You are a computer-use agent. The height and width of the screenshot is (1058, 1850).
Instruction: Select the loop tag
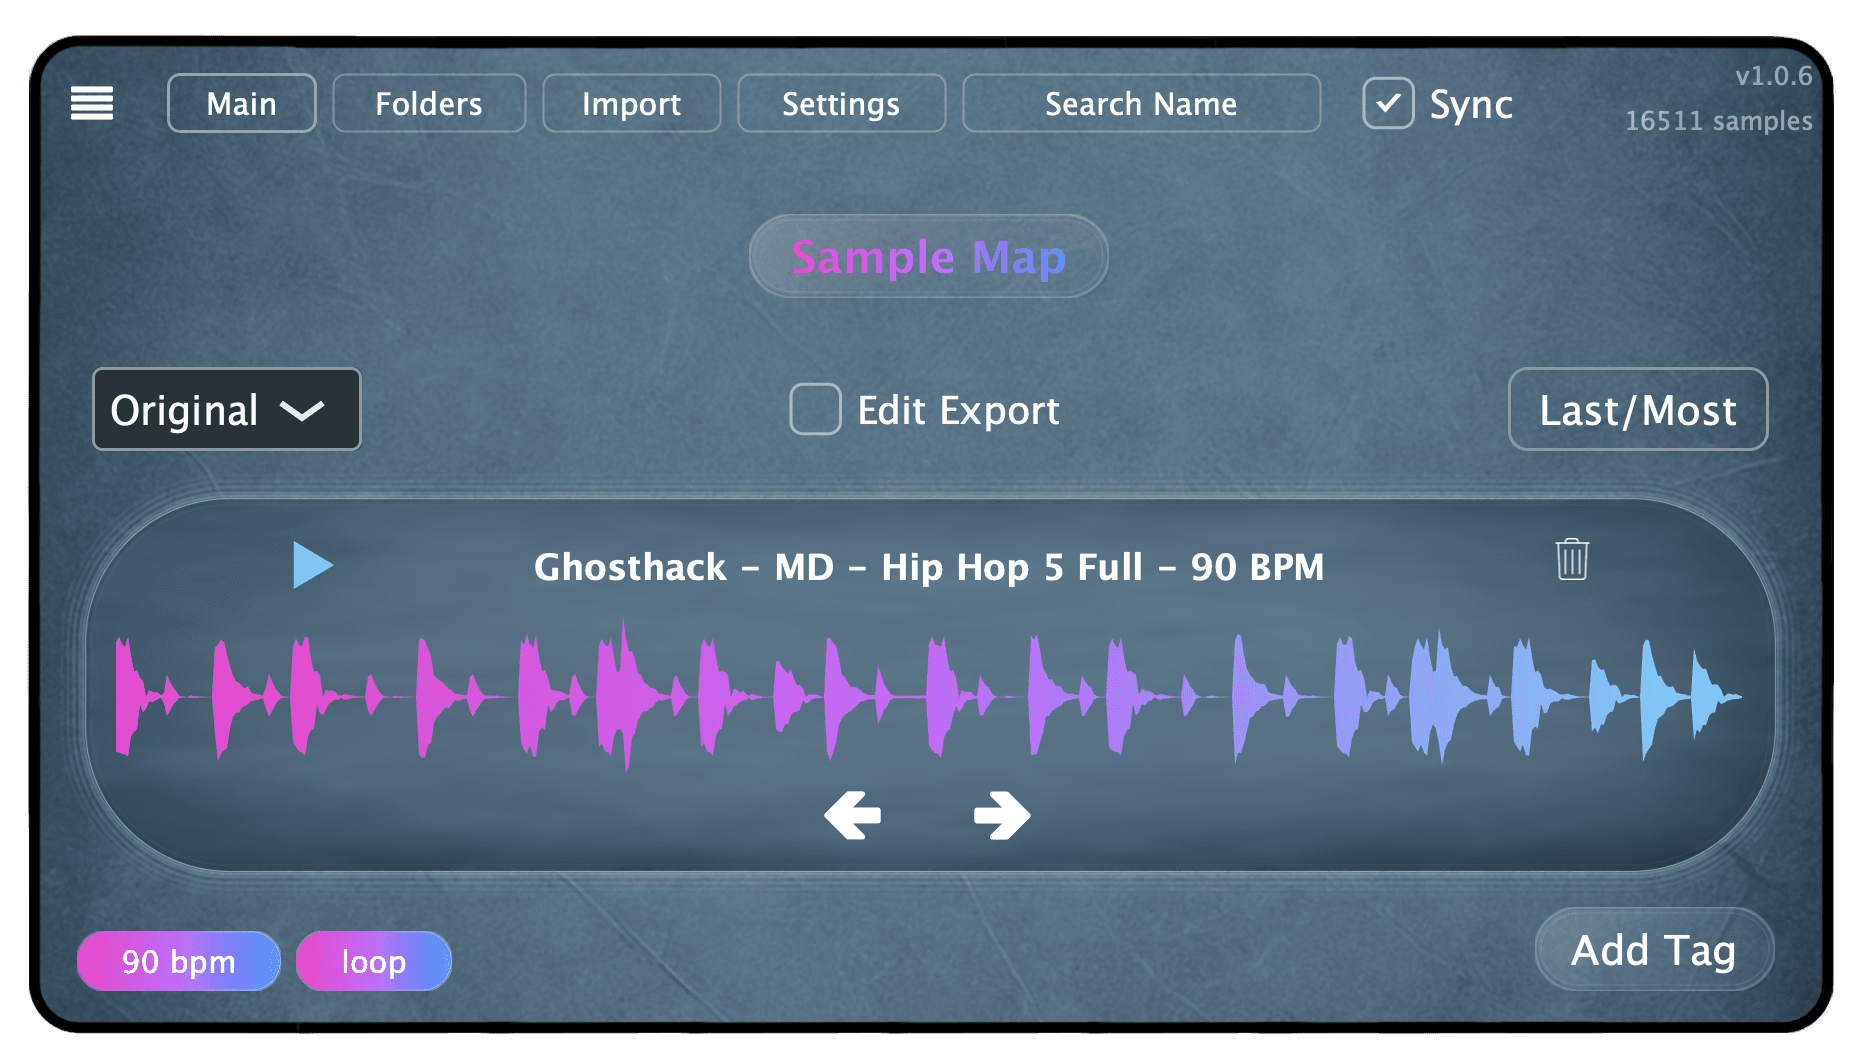click(x=373, y=961)
